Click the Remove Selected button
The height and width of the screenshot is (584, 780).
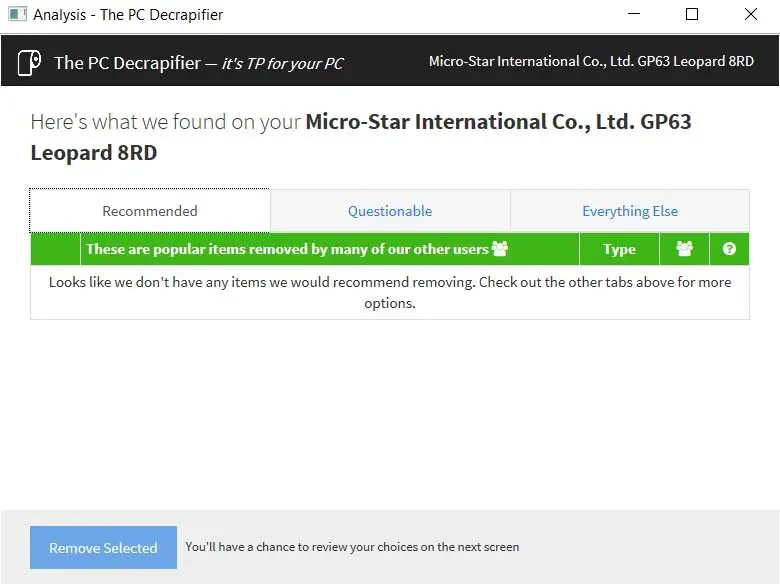[103, 547]
